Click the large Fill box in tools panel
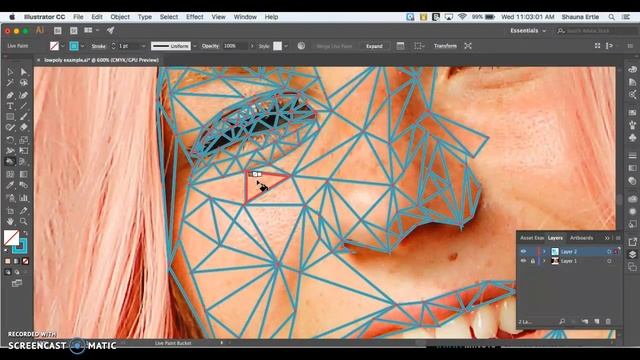The image size is (640, 360). 11,237
